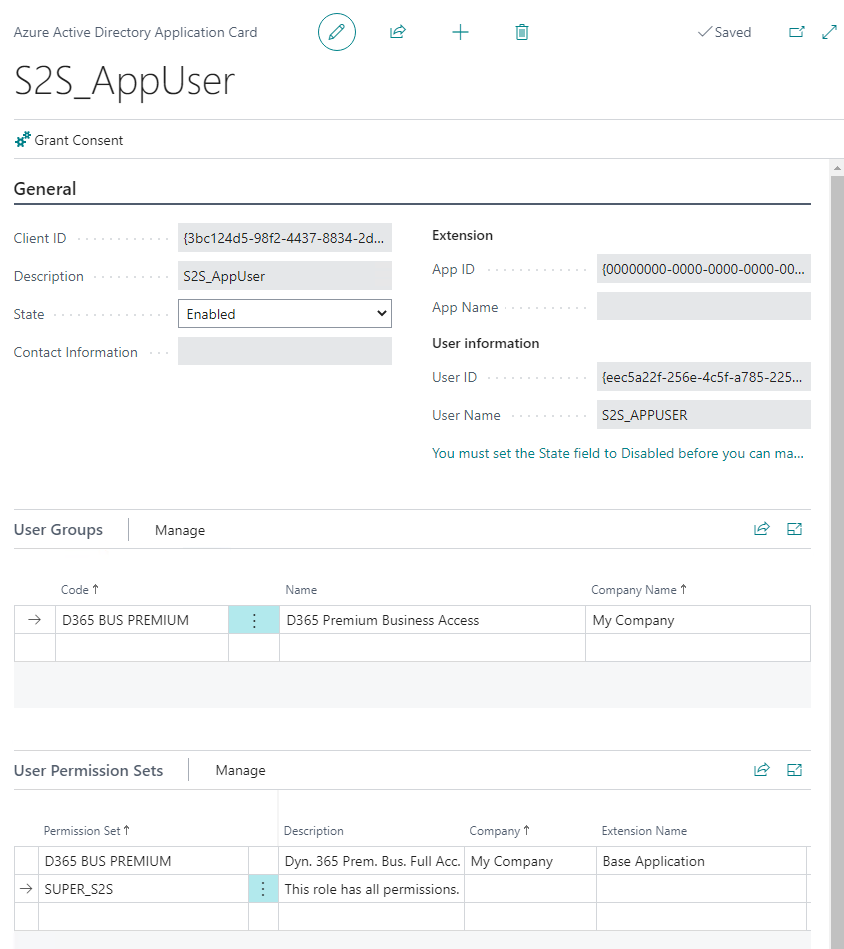This screenshot has width=844, height=949.
Task: Click the Description column header
Action: tap(313, 831)
